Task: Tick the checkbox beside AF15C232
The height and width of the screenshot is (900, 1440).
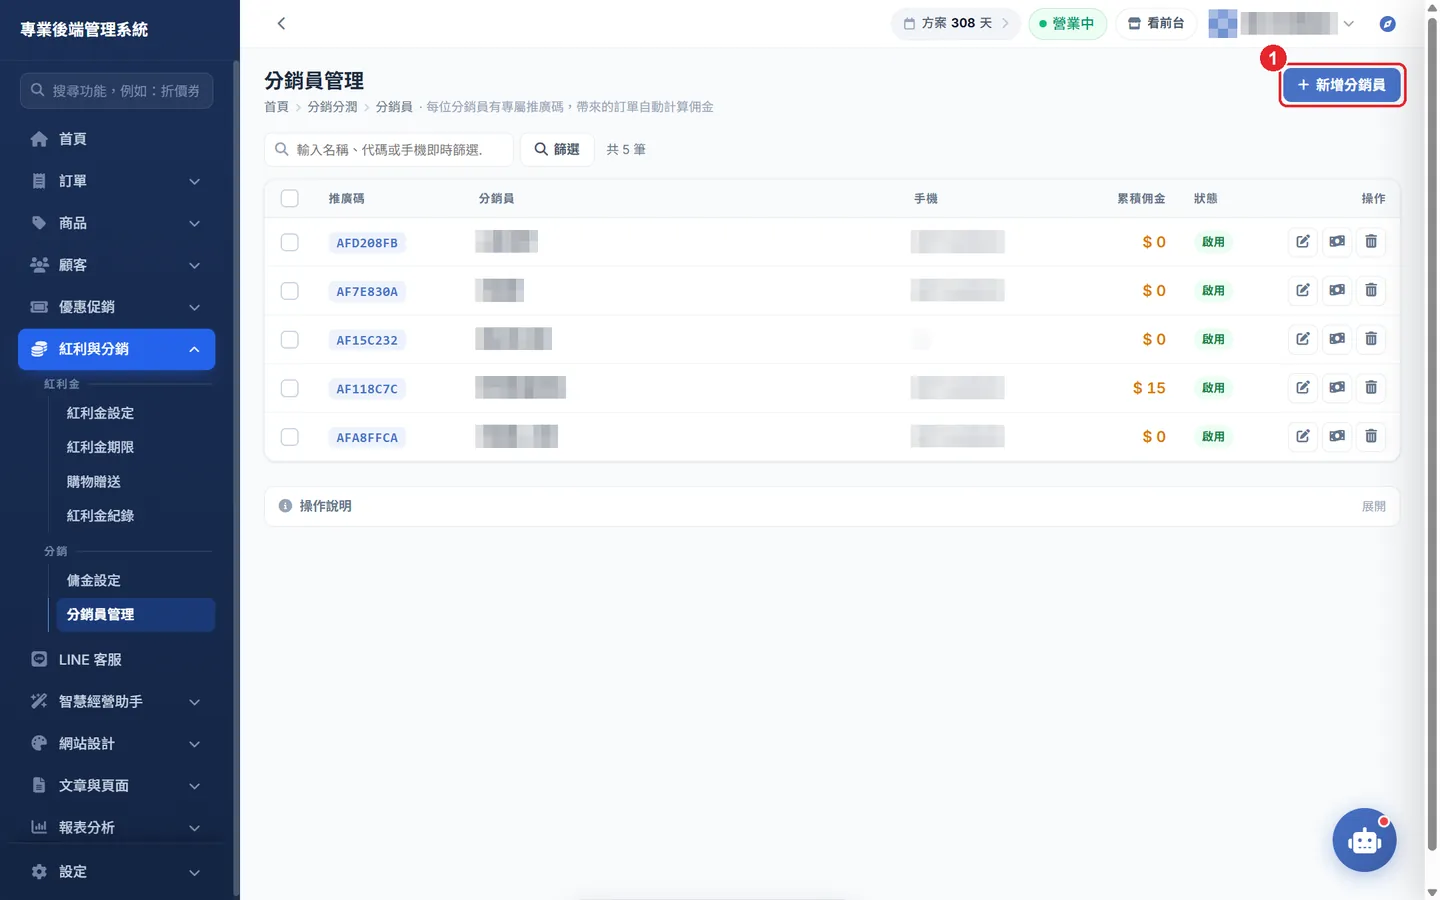Action: pyautogui.click(x=290, y=339)
